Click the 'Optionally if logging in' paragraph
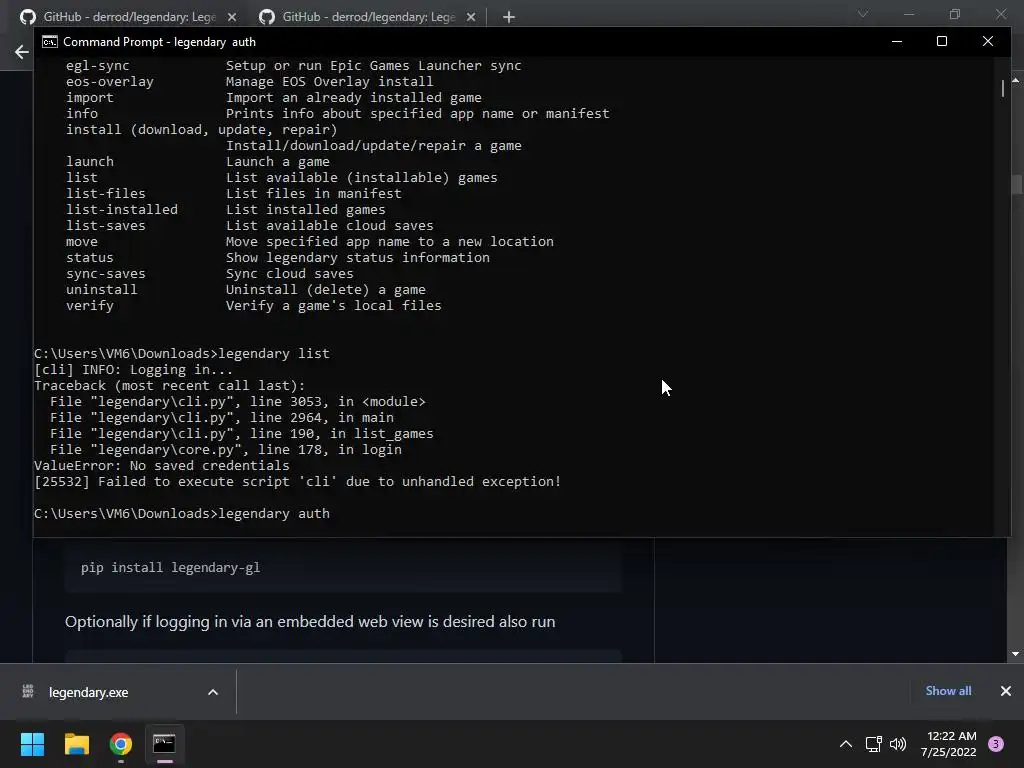 tap(310, 621)
